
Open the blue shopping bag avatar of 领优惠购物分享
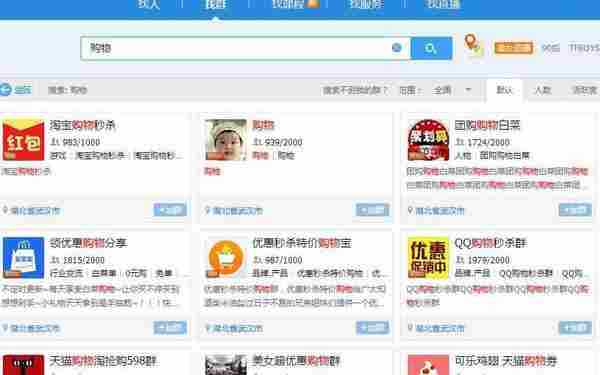(x=23, y=258)
